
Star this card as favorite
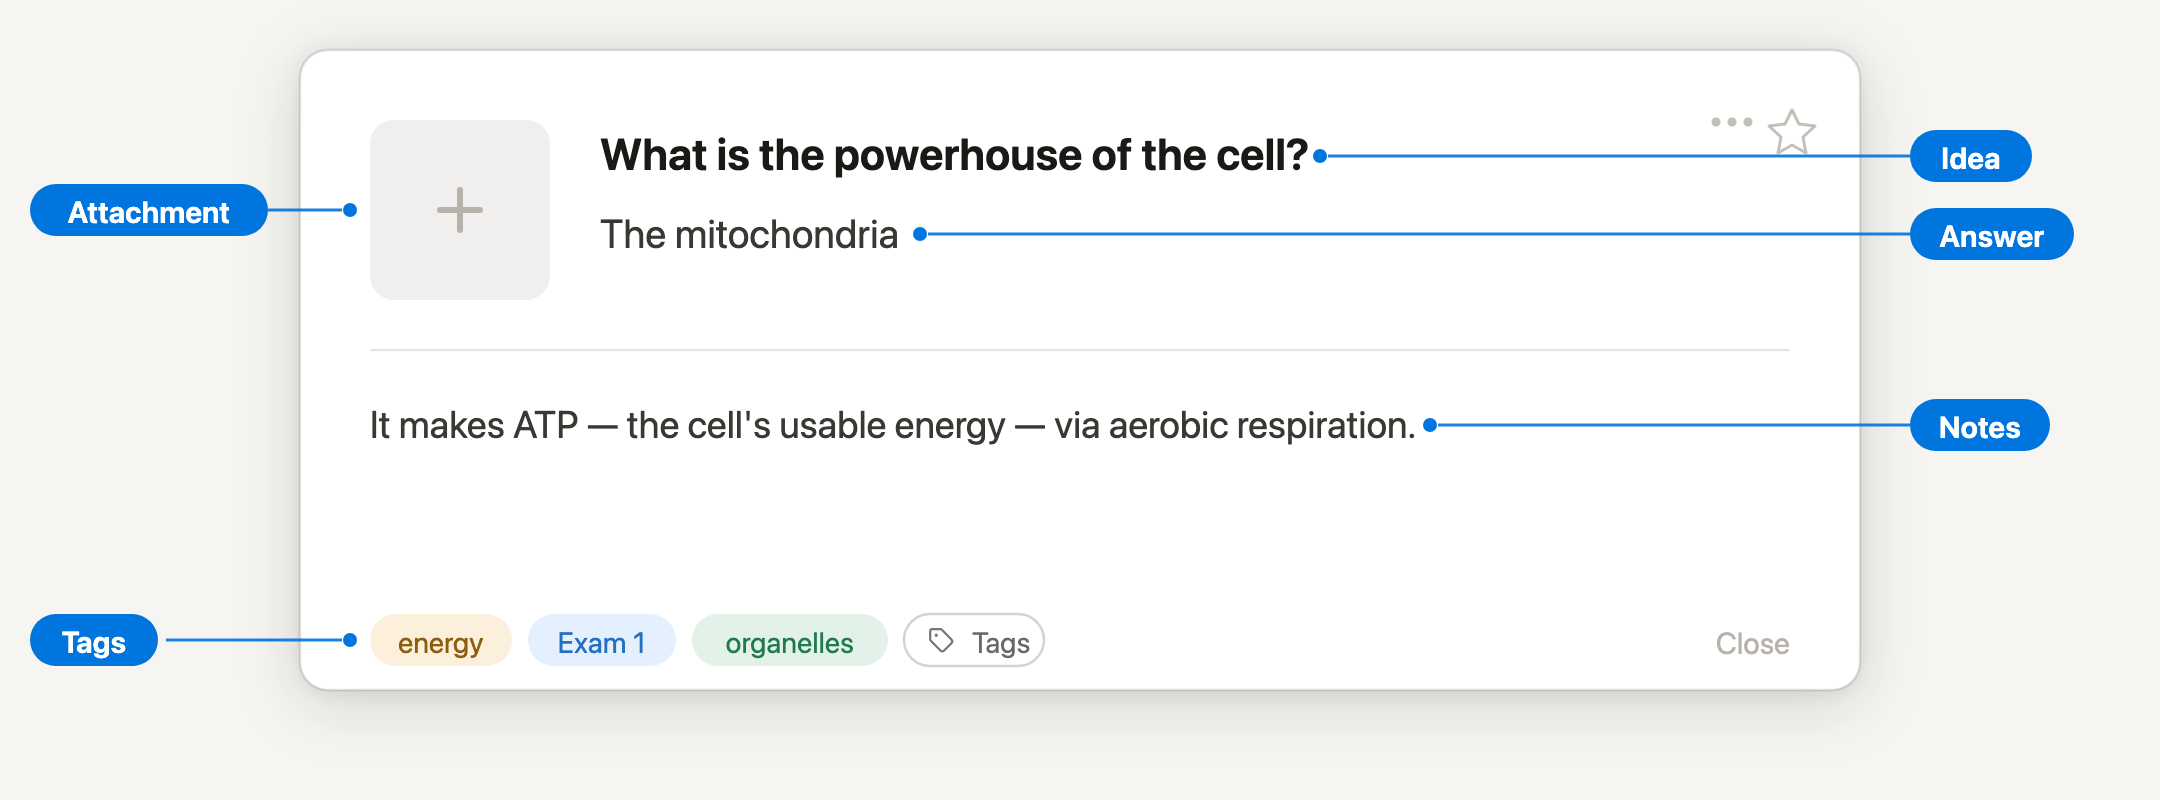[1791, 132]
